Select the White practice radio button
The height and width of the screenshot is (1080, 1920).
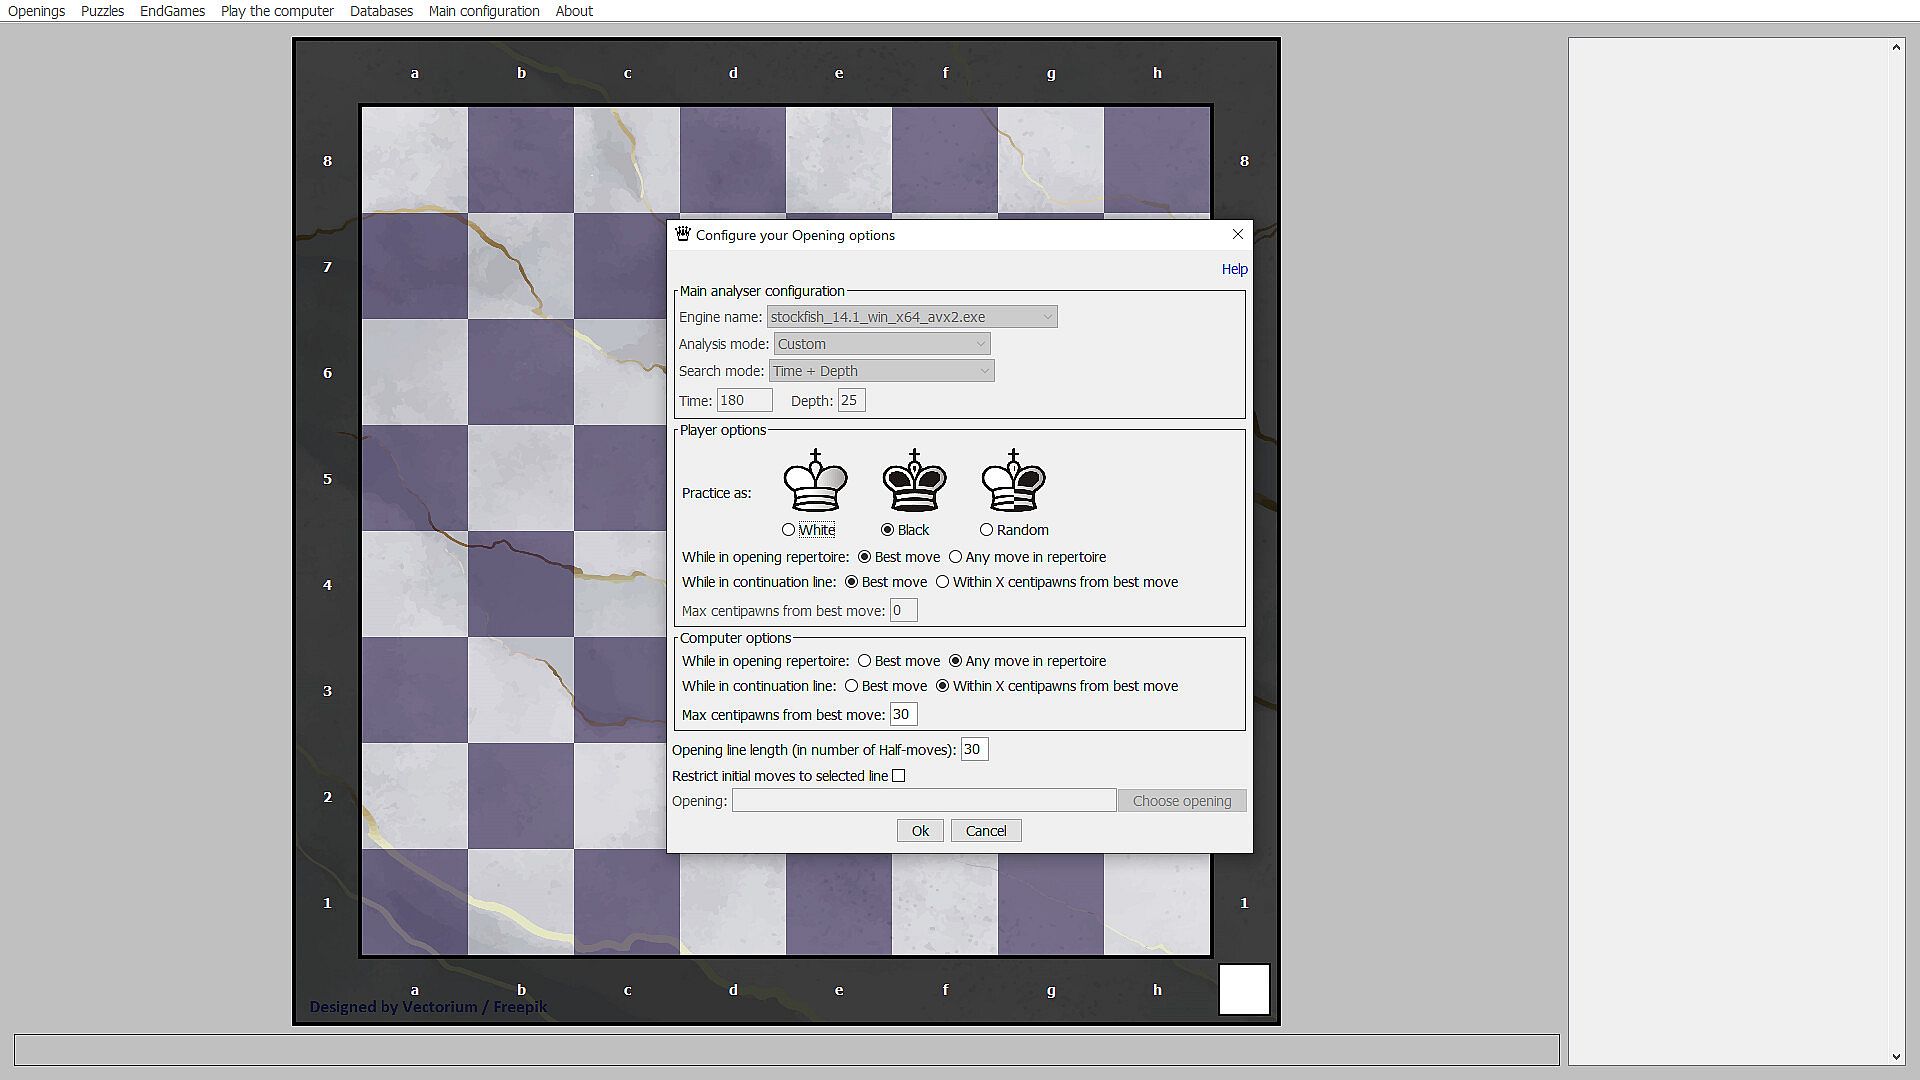[789, 530]
